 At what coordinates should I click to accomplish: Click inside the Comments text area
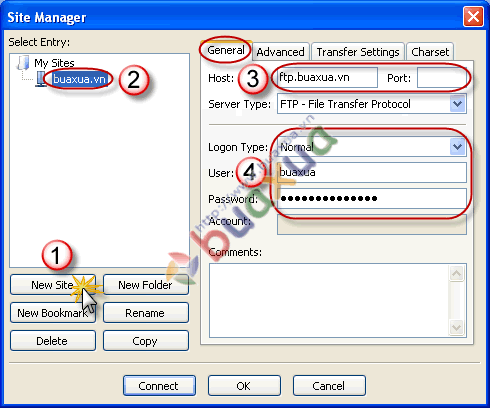pos(329,300)
